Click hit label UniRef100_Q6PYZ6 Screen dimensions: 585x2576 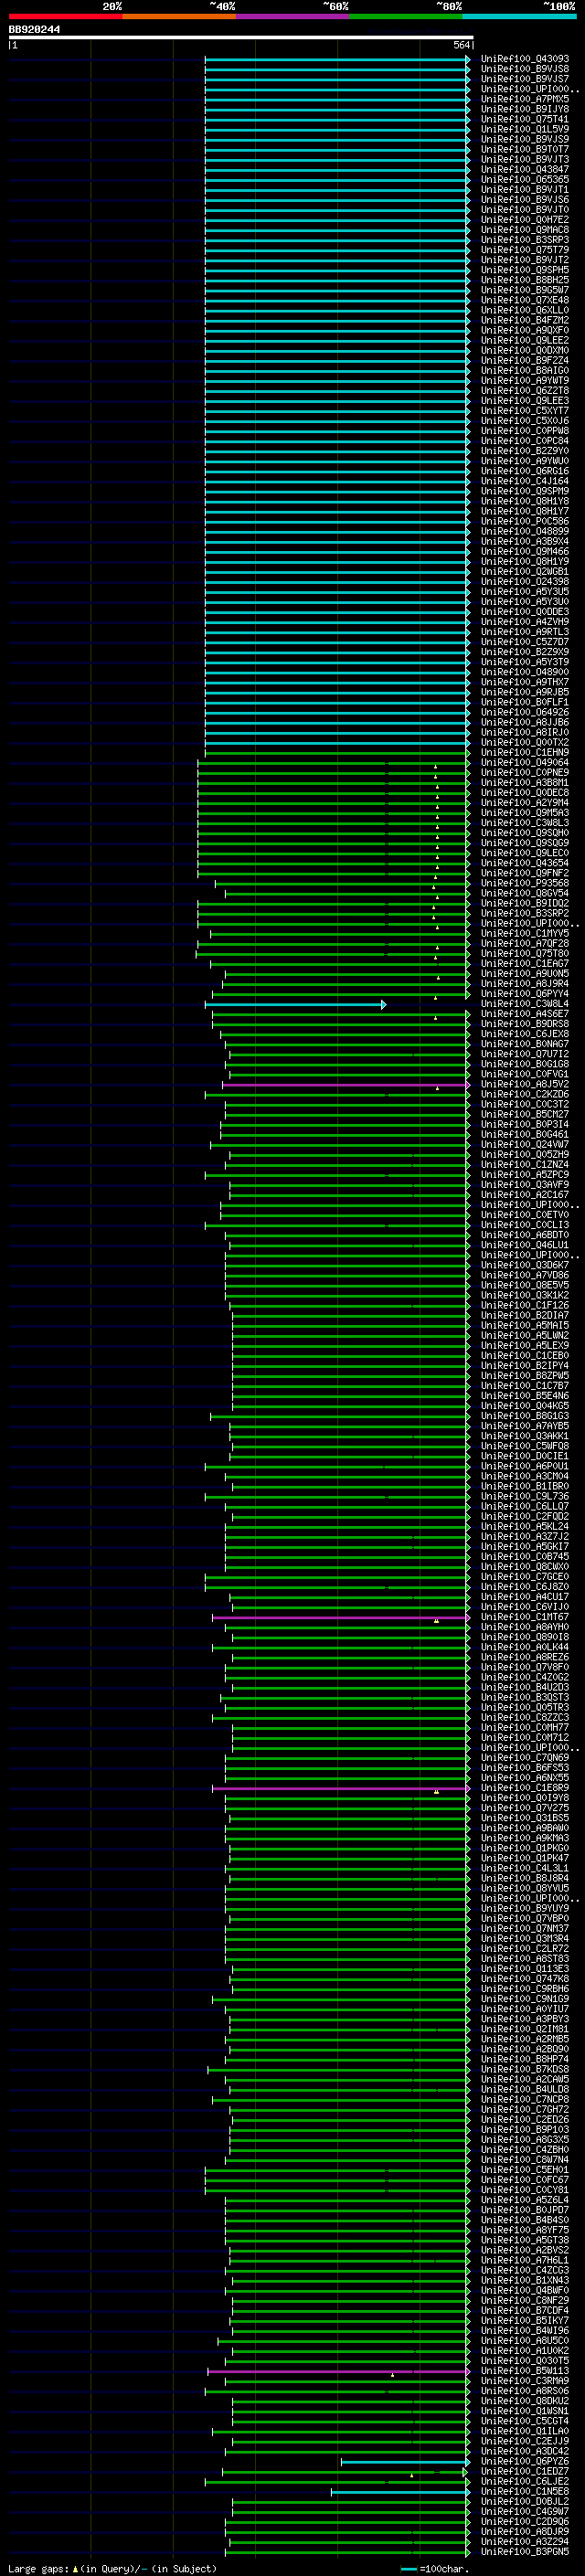click(525, 2462)
